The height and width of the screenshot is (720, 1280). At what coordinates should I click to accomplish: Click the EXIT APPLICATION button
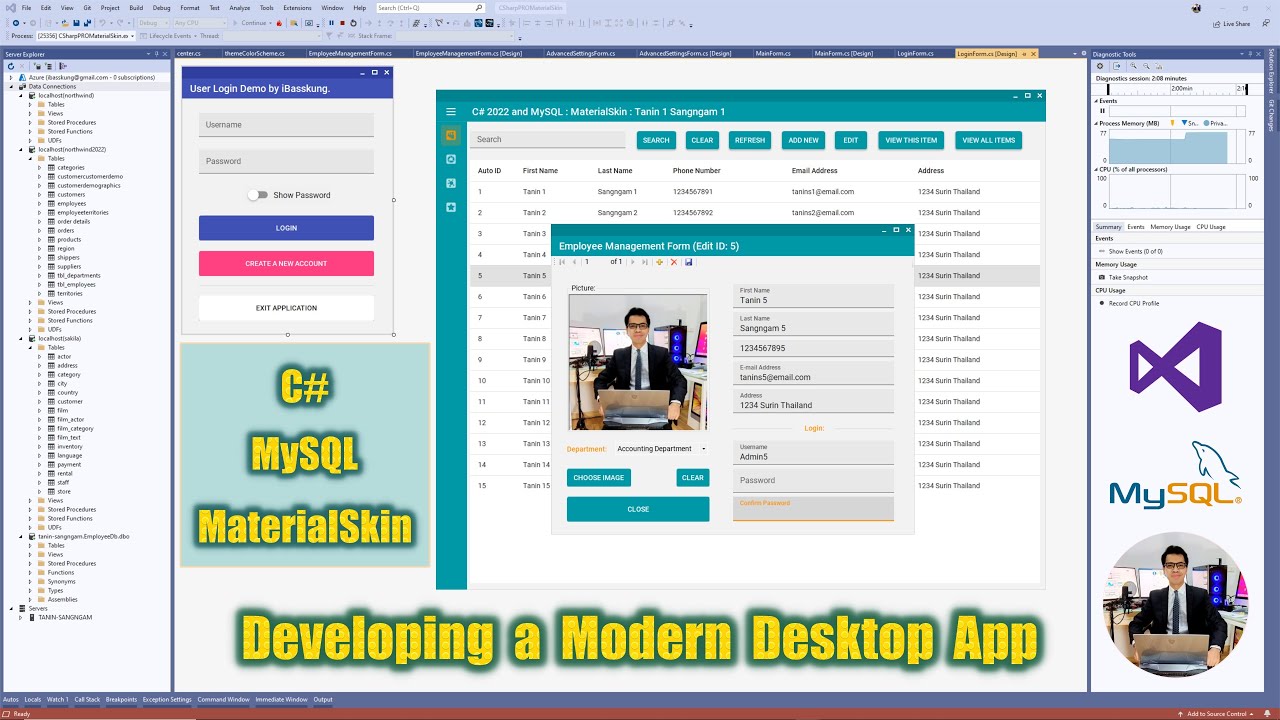[286, 308]
